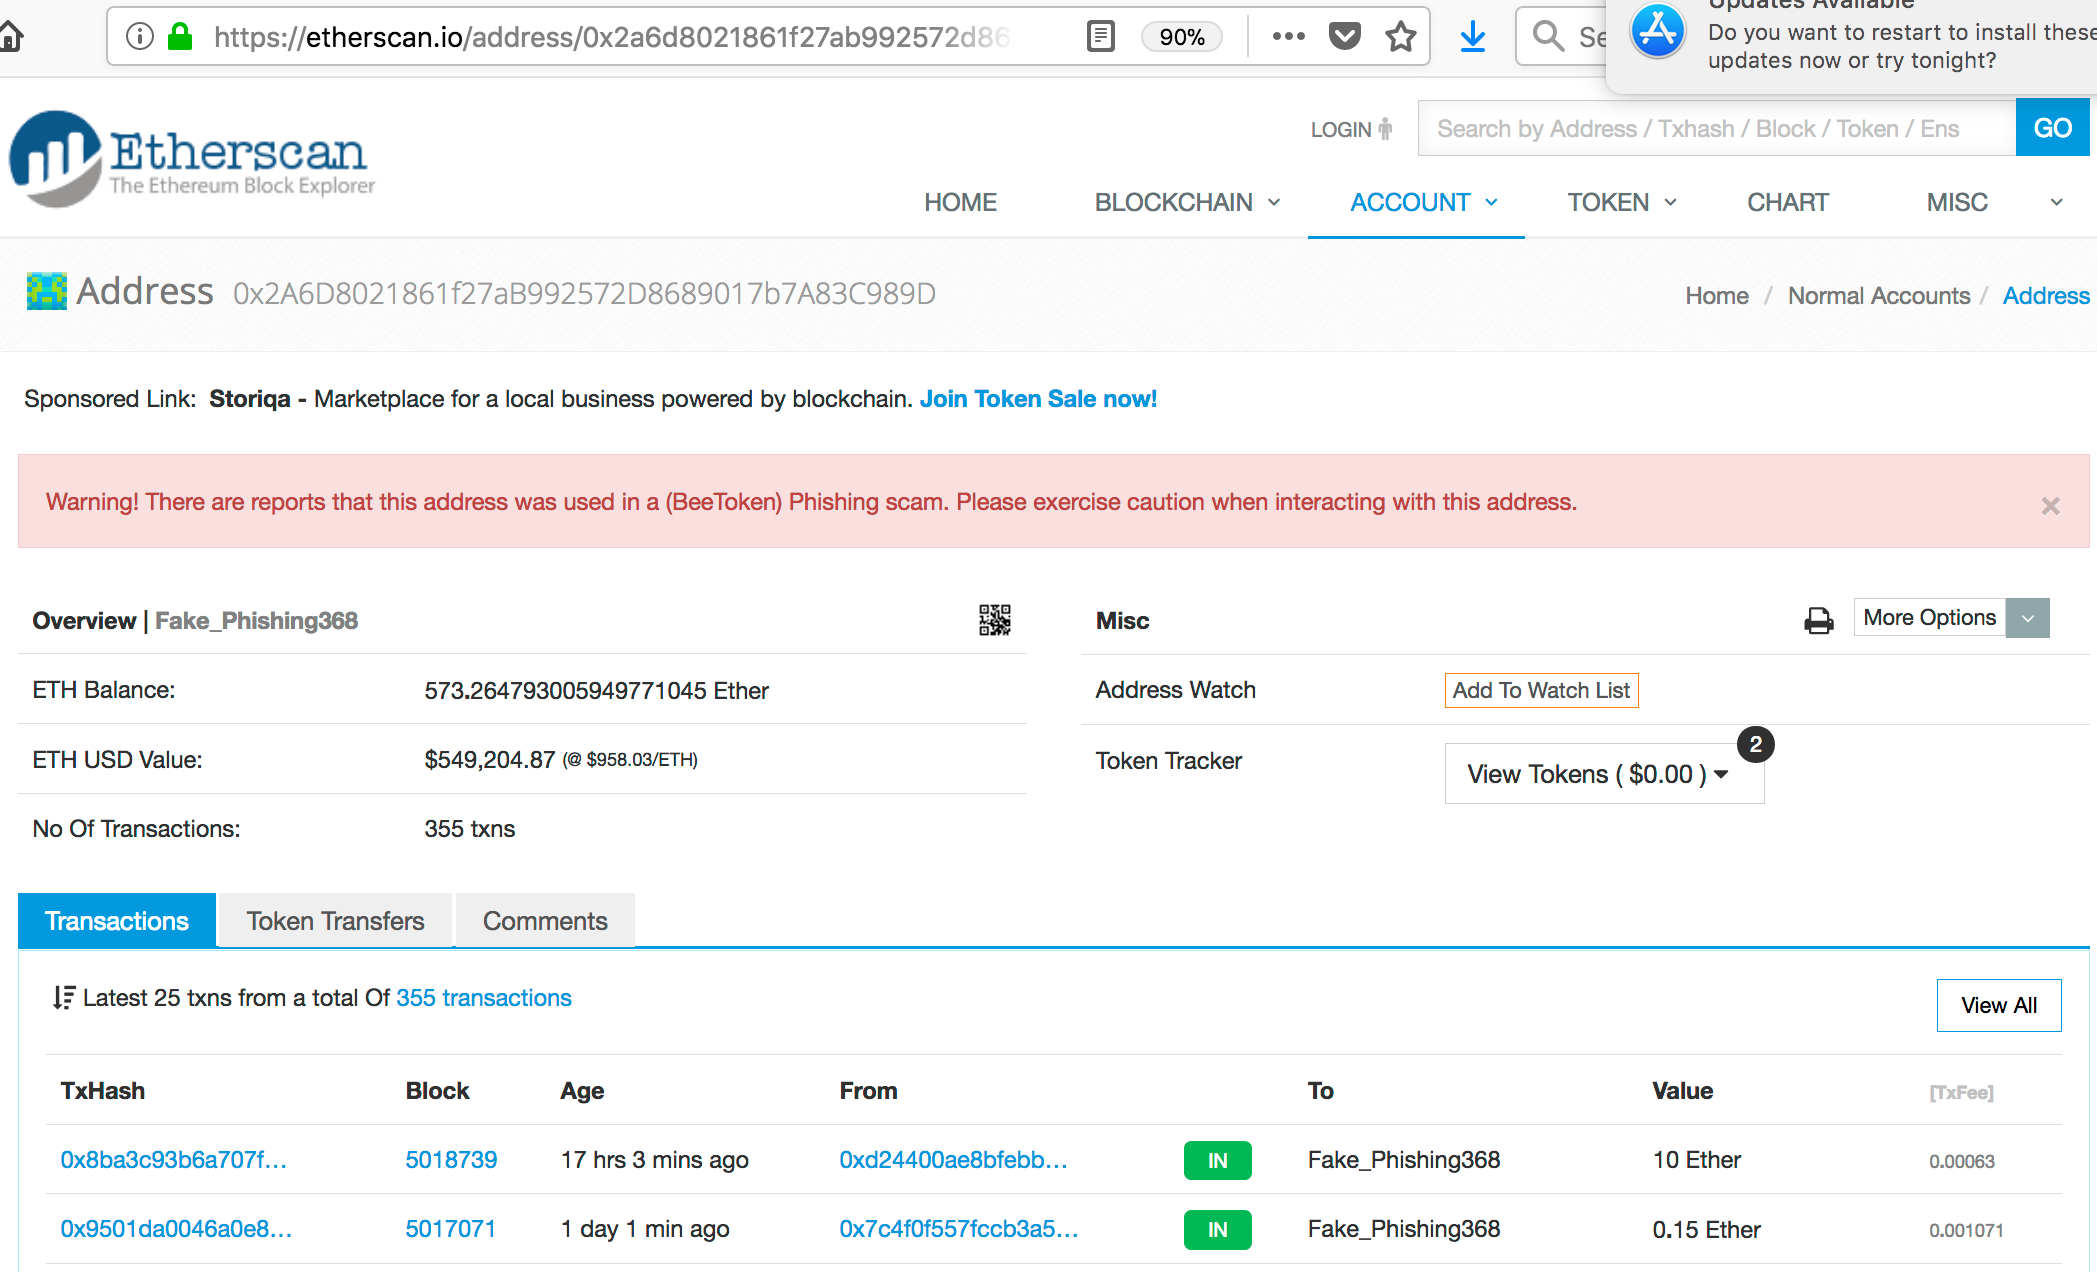This screenshot has width=2097, height=1272.
Task: Open browser downloads arrow
Action: click(x=1473, y=37)
